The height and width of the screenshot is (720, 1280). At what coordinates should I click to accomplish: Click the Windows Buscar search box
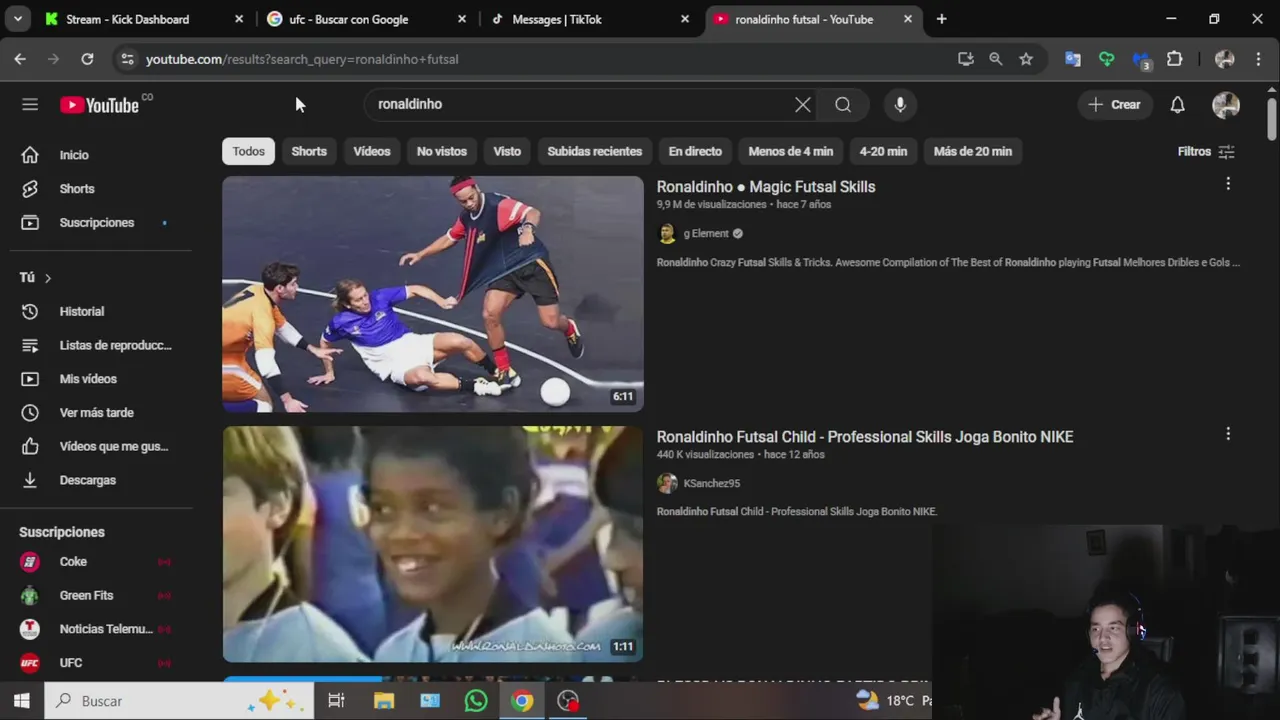tap(180, 701)
